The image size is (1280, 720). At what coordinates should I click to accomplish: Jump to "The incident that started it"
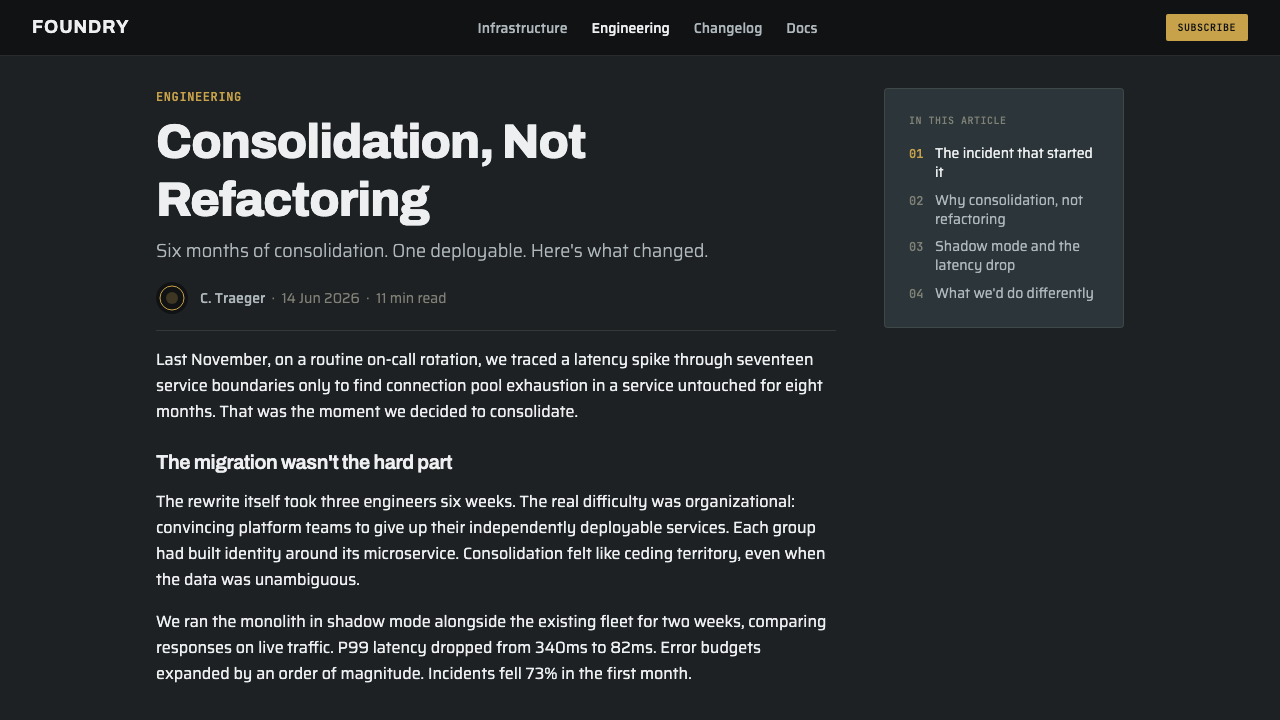click(x=1014, y=162)
